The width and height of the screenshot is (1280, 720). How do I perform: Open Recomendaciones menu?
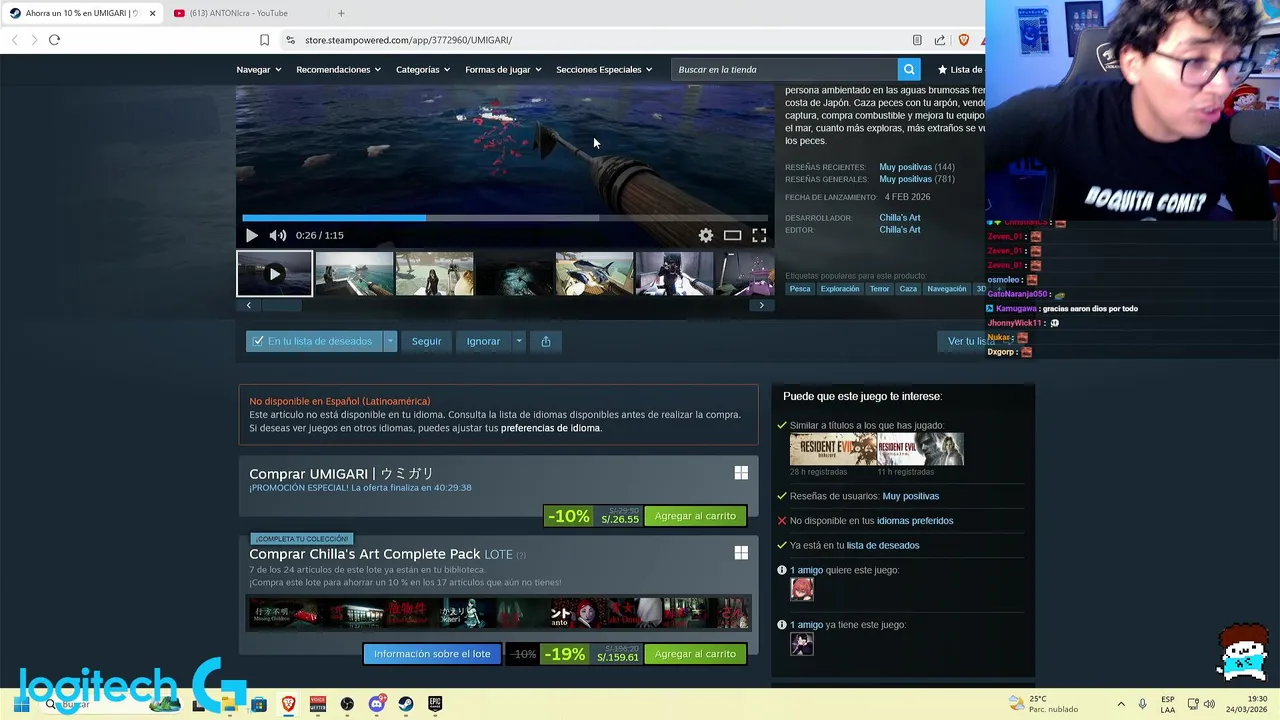click(x=339, y=69)
